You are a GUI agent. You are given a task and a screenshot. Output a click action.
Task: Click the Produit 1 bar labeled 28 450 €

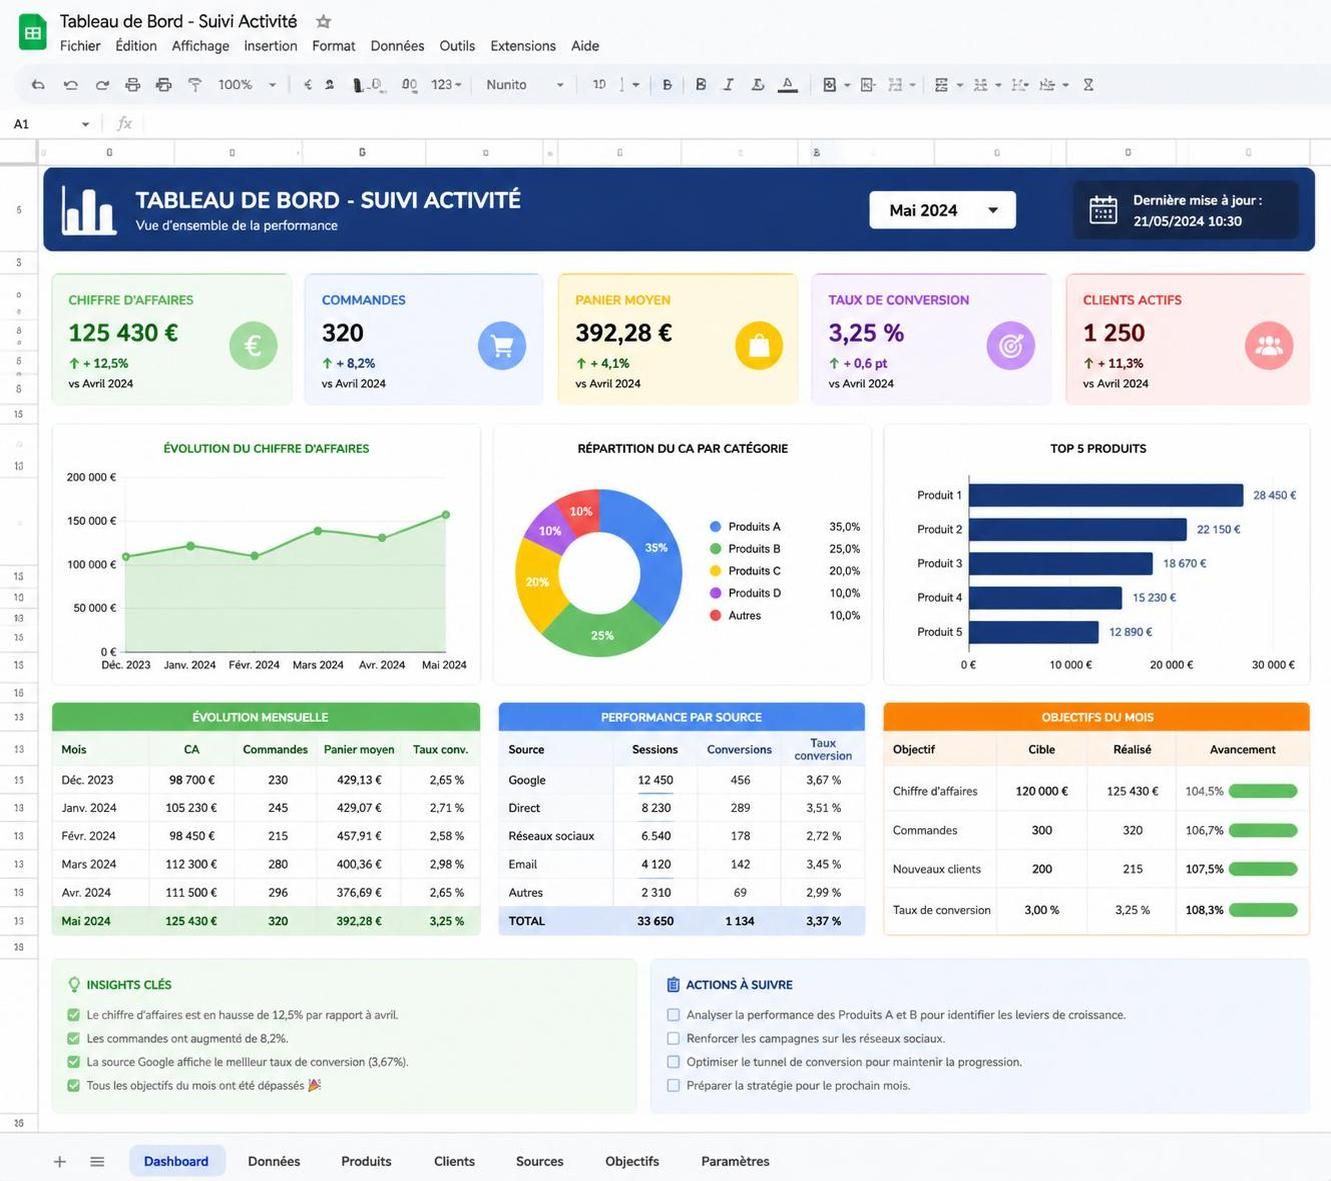[1105, 495]
